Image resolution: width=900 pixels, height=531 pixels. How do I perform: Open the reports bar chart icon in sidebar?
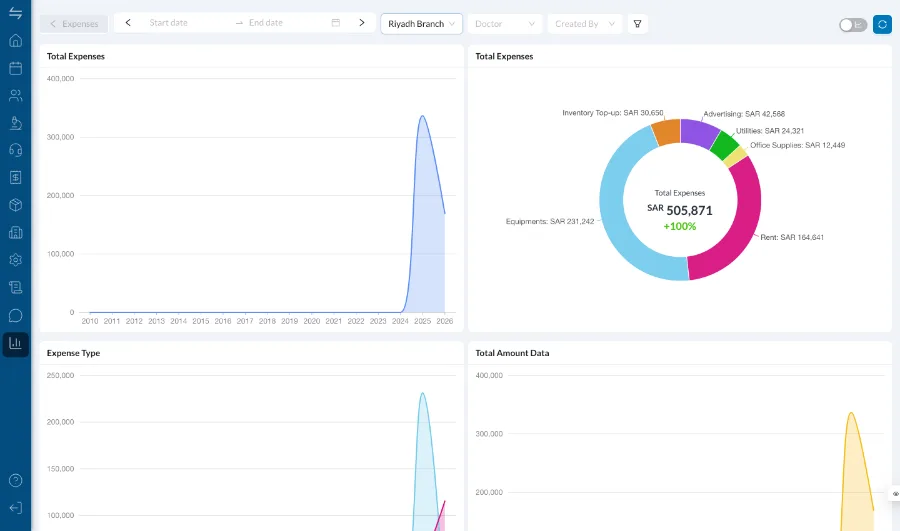[15, 343]
